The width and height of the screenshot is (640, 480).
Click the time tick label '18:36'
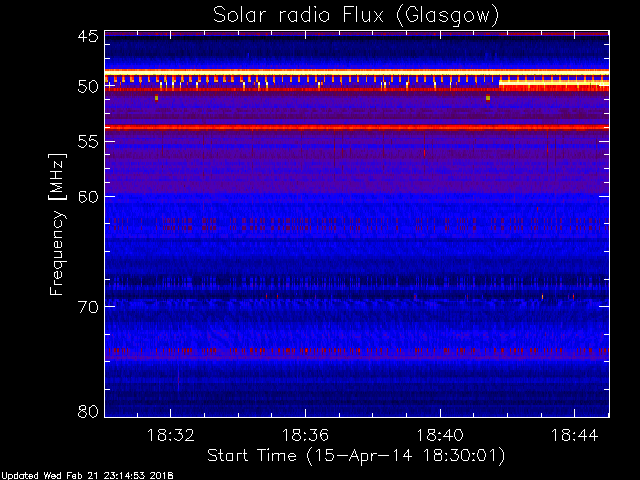coord(305,435)
